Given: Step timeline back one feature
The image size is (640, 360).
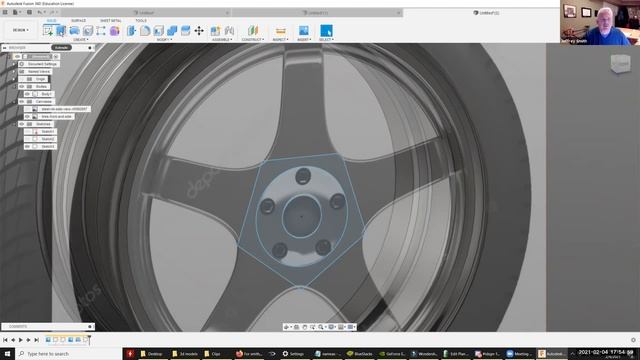Looking at the screenshot, I should click(13, 340).
